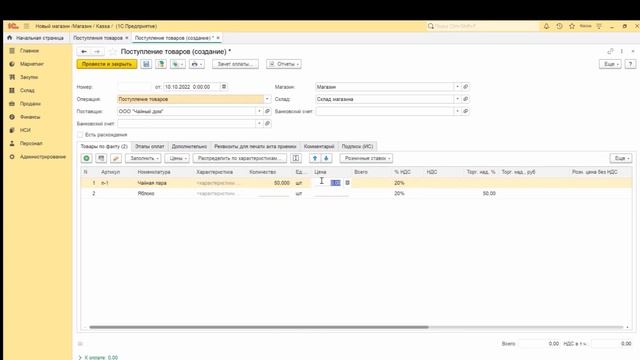This screenshot has width=640, height=360.
Task: Toggle Есть расхождения checkbox
Action: 80,135
